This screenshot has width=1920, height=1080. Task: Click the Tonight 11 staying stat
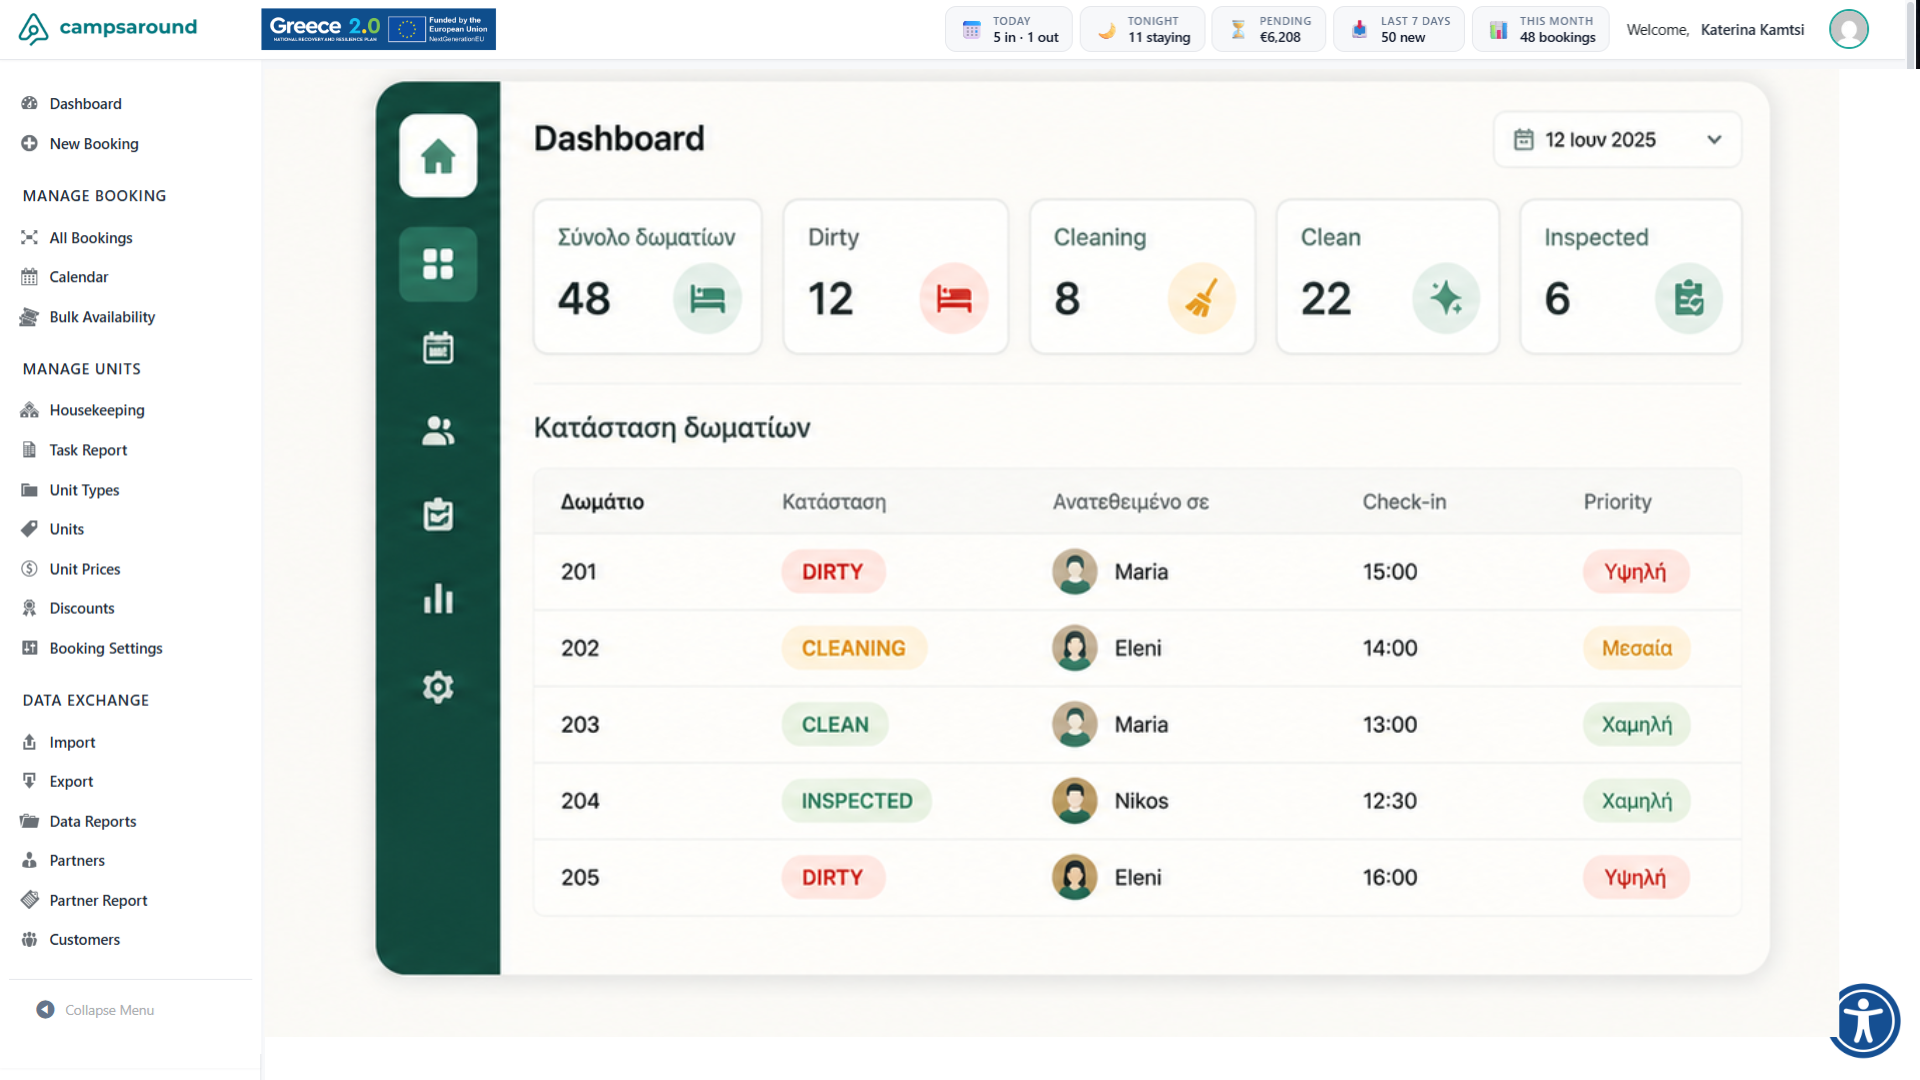click(x=1142, y=29)
